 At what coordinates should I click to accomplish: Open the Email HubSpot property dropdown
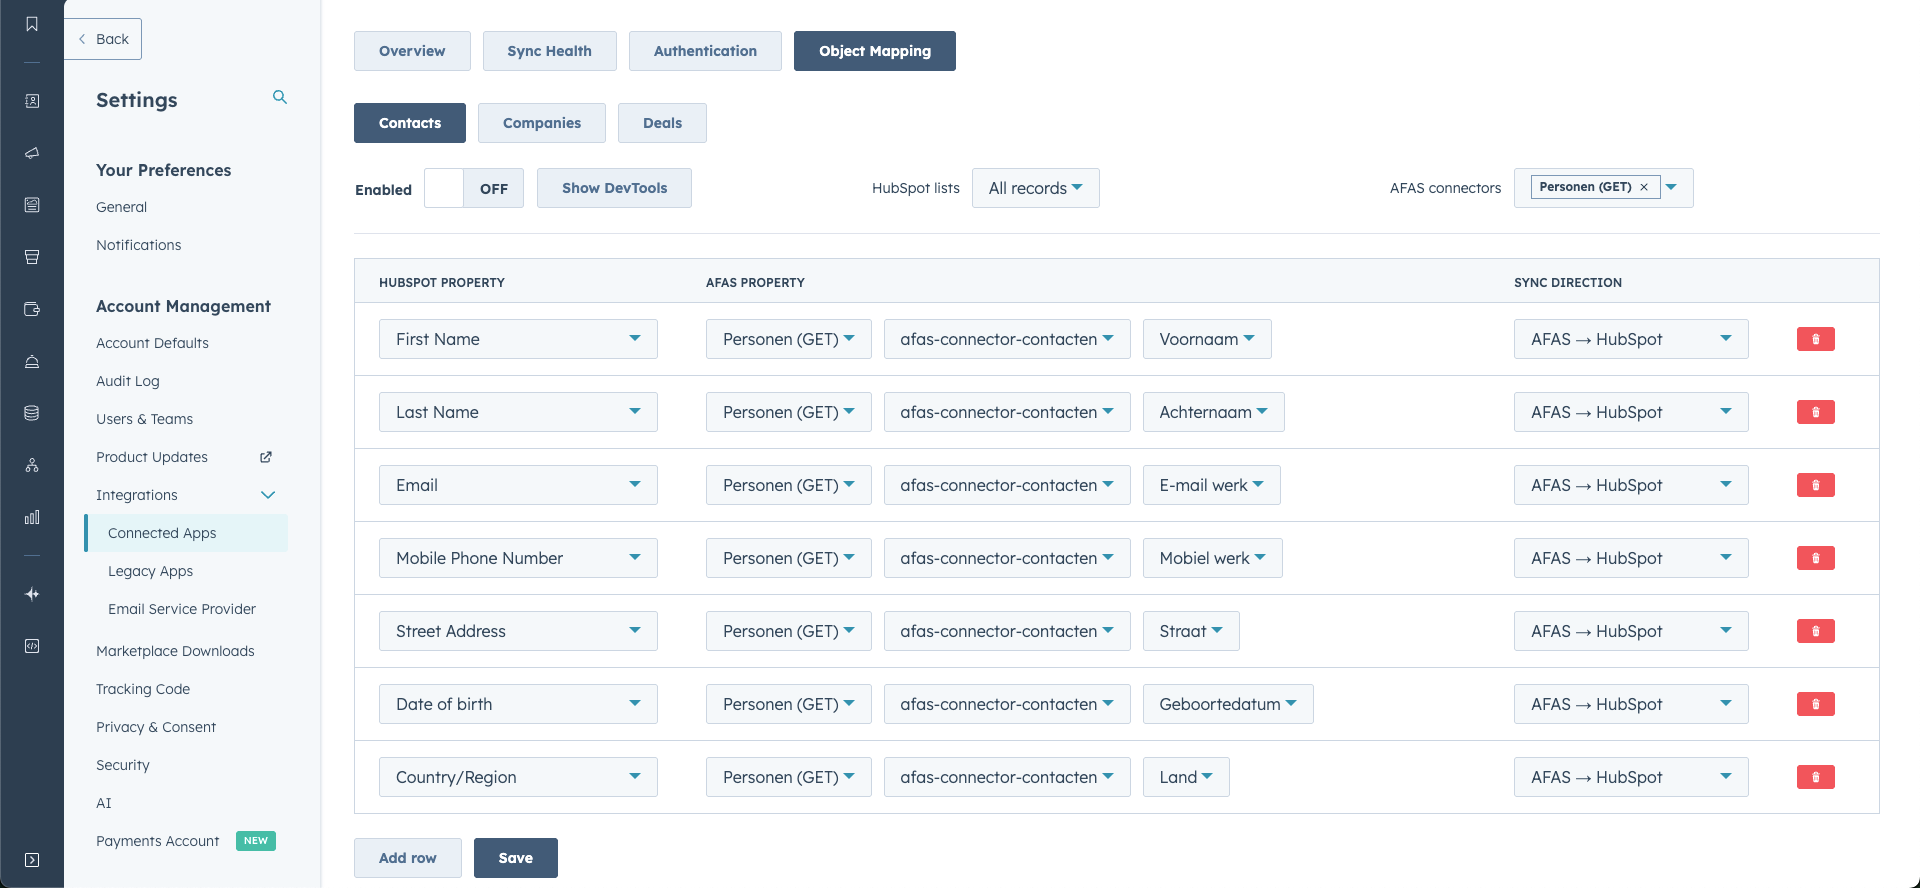tap(518, 485)
